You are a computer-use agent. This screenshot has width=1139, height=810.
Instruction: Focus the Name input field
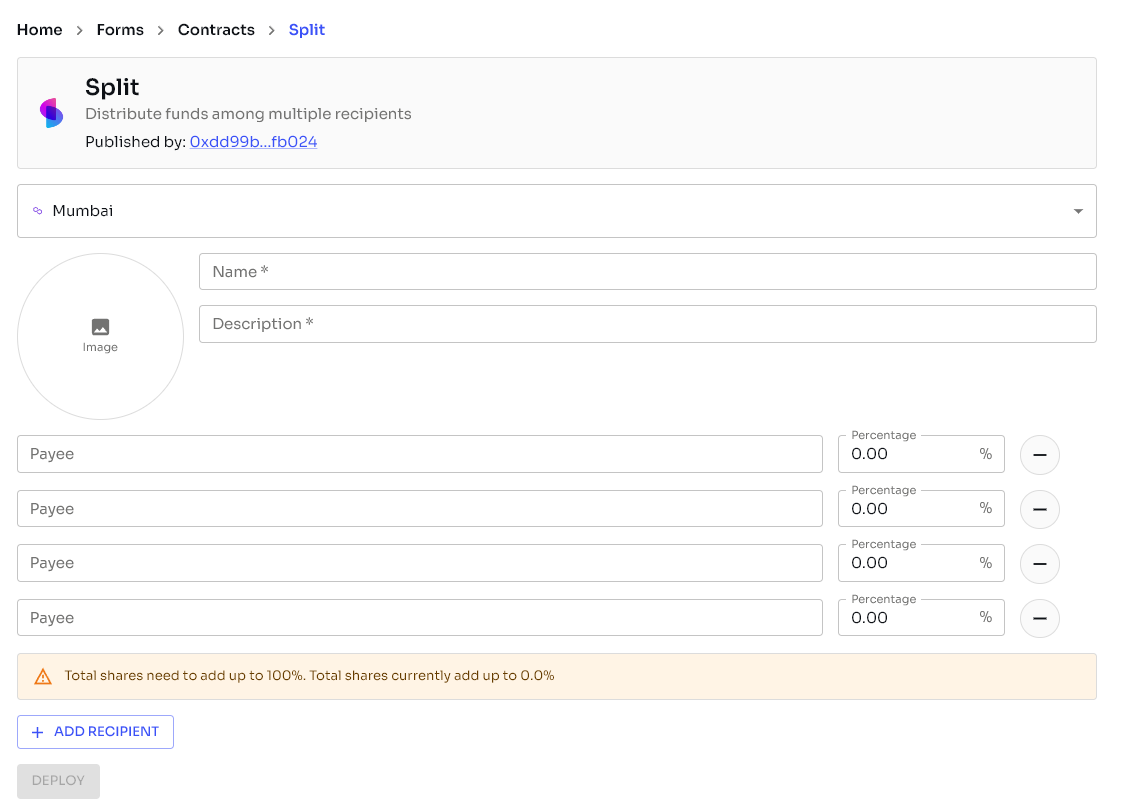[647, 272]
